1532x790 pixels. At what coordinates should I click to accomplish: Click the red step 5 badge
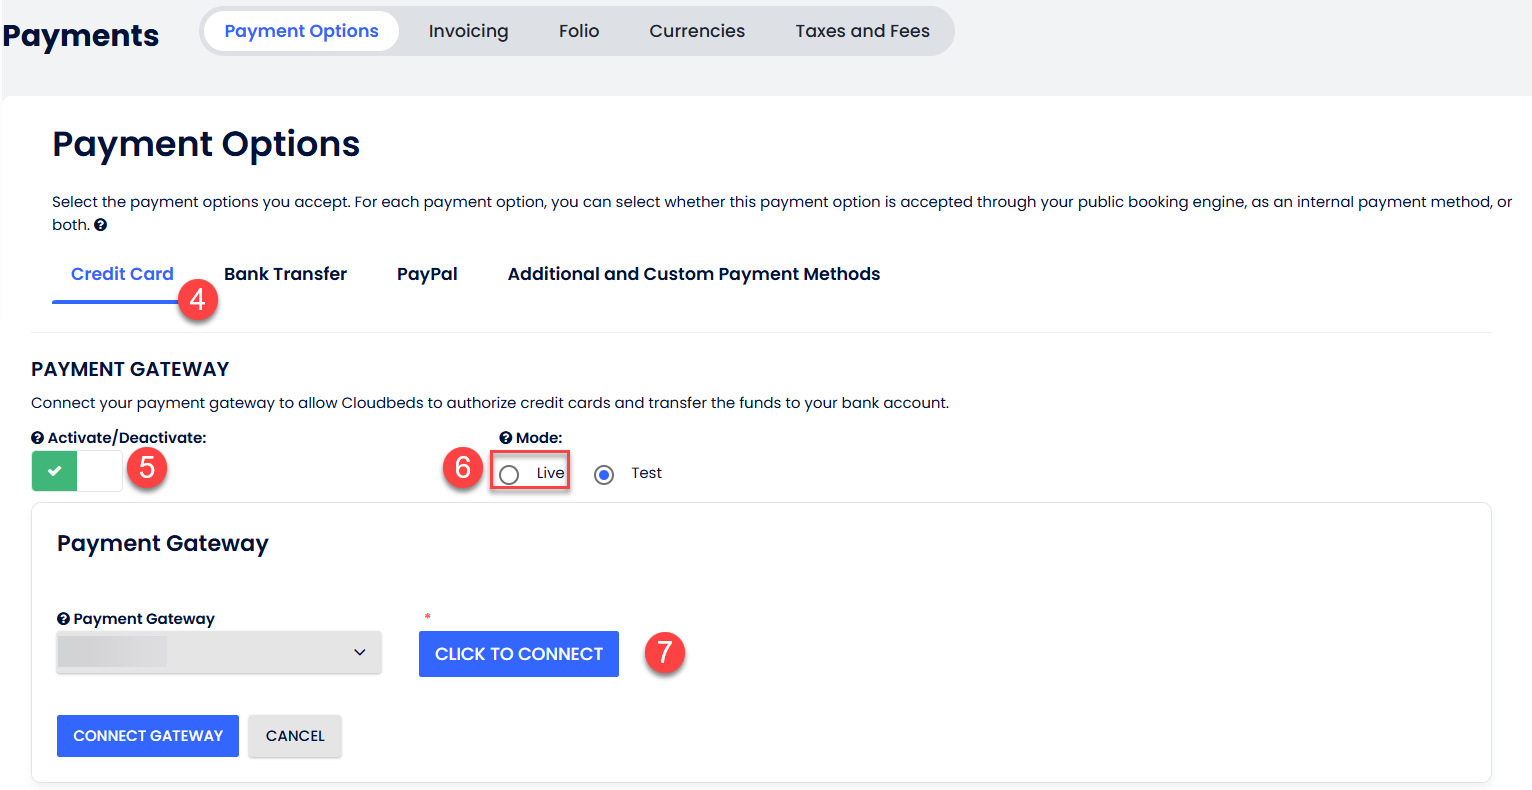(147, 467)
